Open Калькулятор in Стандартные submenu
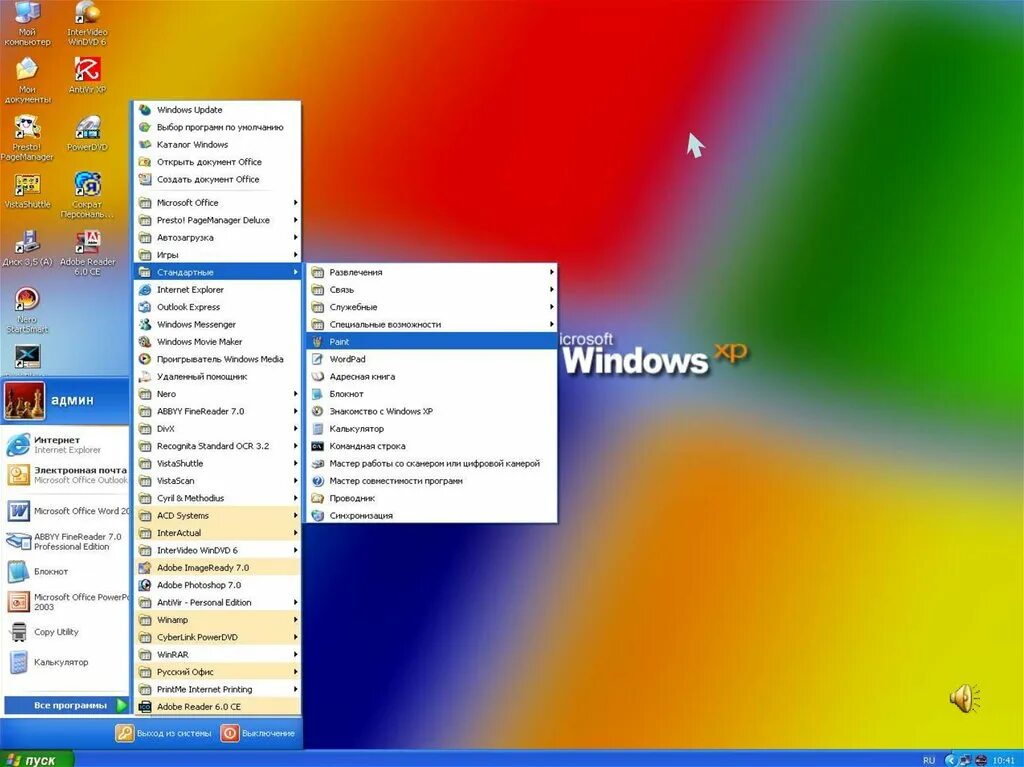 click(432, 429)
